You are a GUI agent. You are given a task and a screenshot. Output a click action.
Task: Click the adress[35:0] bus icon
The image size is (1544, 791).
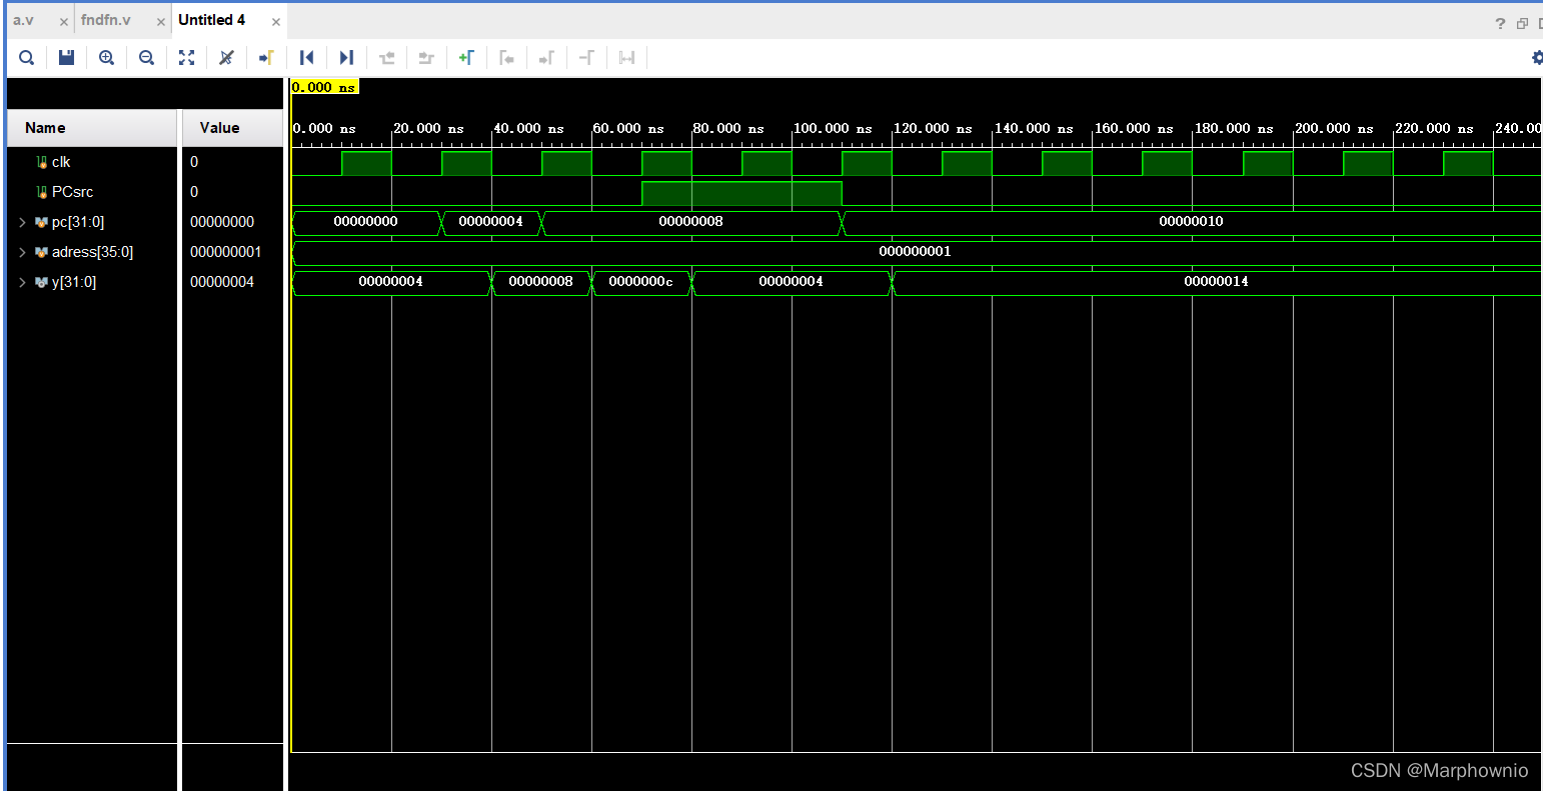click(x=42, y=252)
